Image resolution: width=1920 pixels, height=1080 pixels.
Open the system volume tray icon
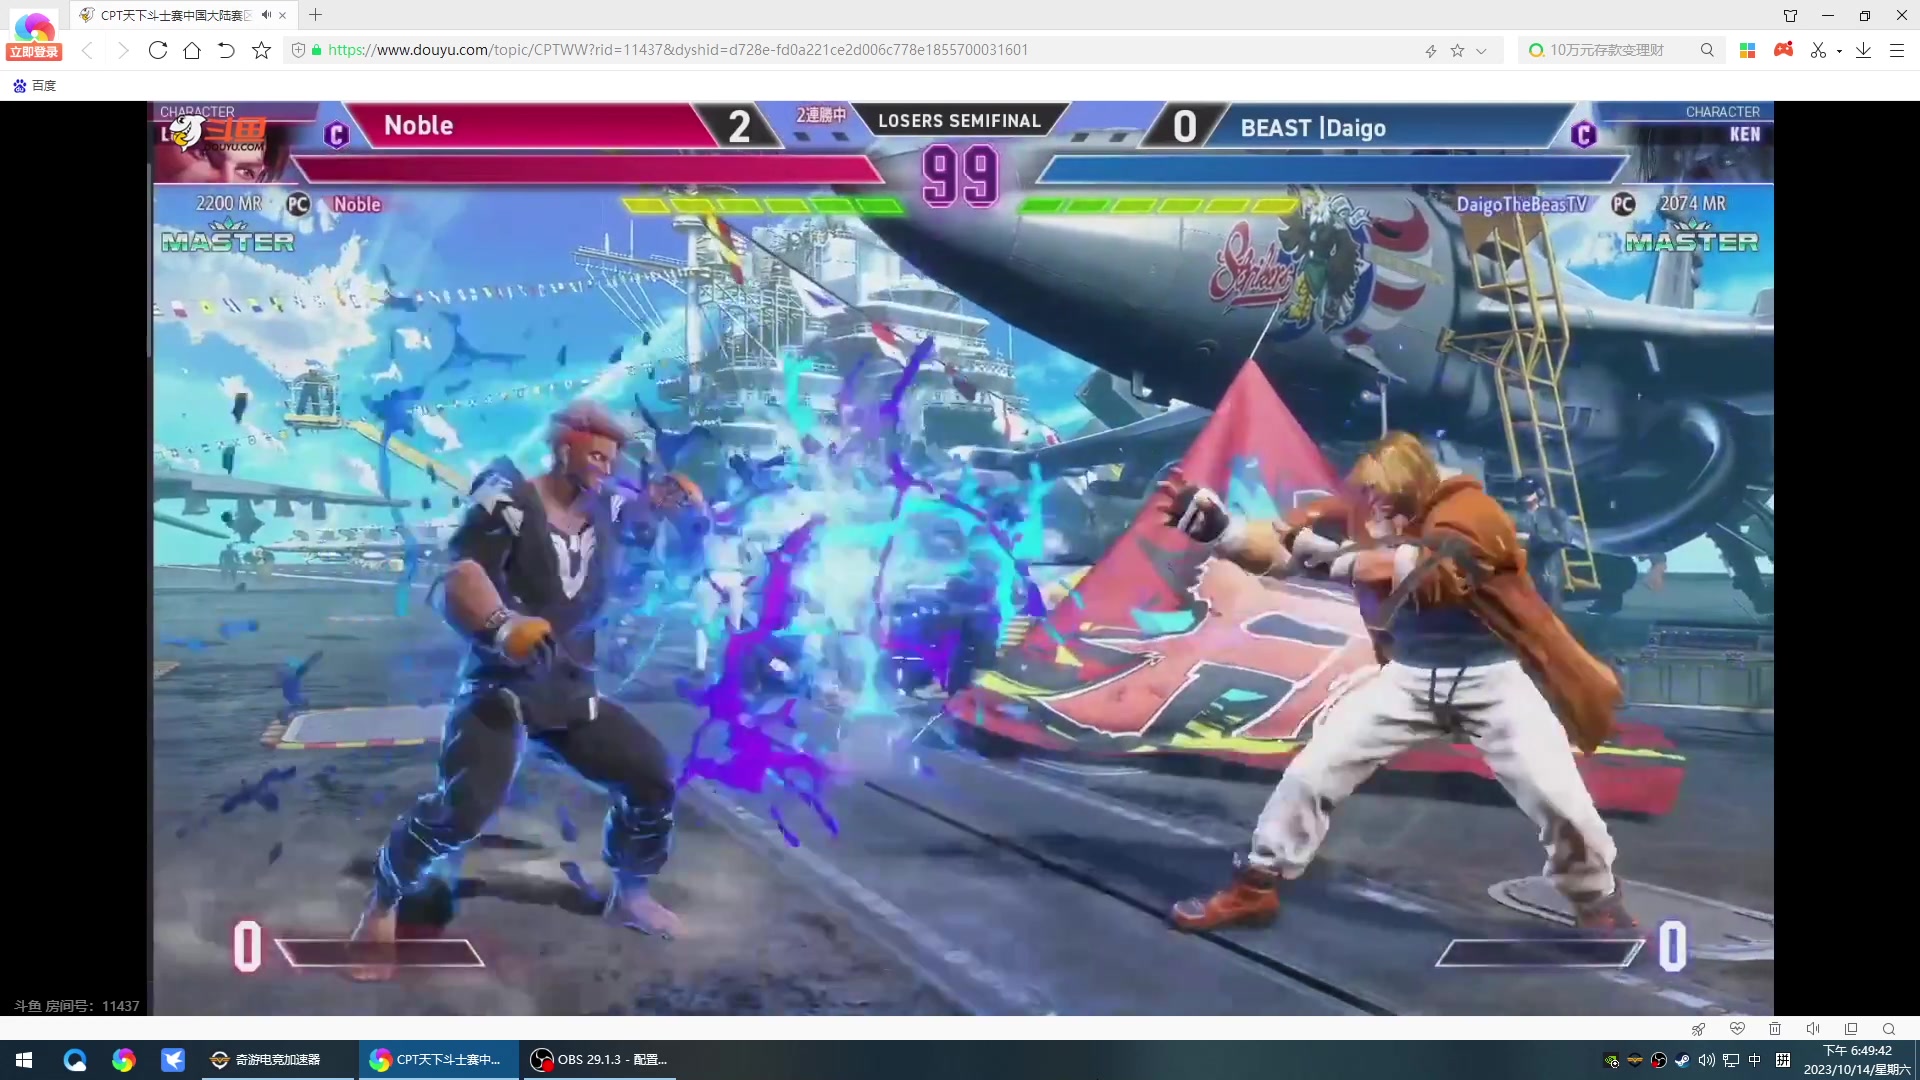pyautogui.click(x=1707, y=1060)
